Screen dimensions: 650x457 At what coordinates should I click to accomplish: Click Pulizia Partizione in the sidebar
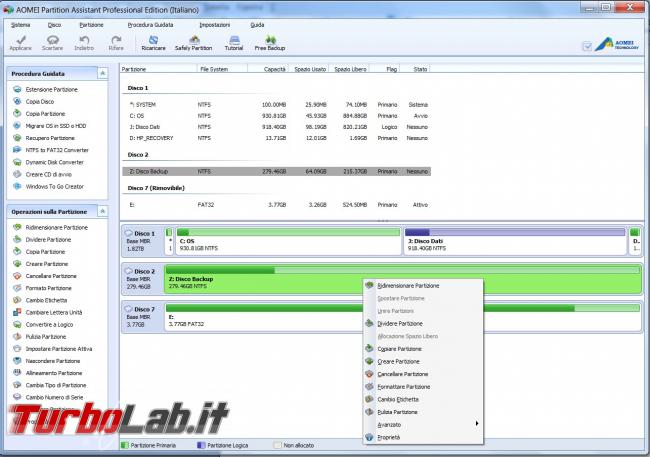pos(46,337)
